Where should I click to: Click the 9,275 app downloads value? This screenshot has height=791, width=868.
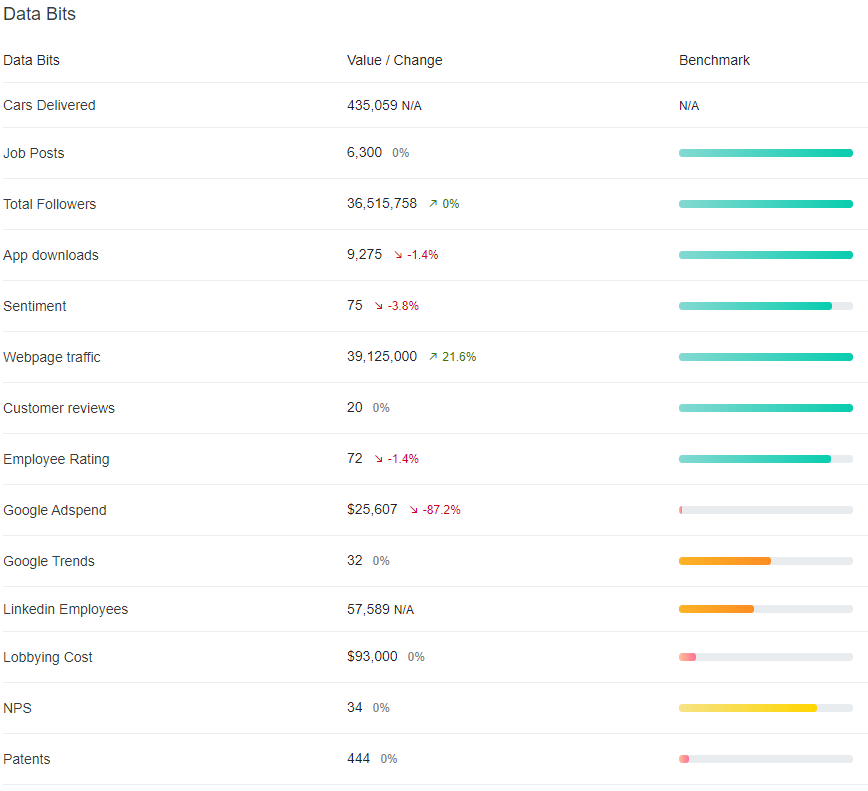pos(364,254)
